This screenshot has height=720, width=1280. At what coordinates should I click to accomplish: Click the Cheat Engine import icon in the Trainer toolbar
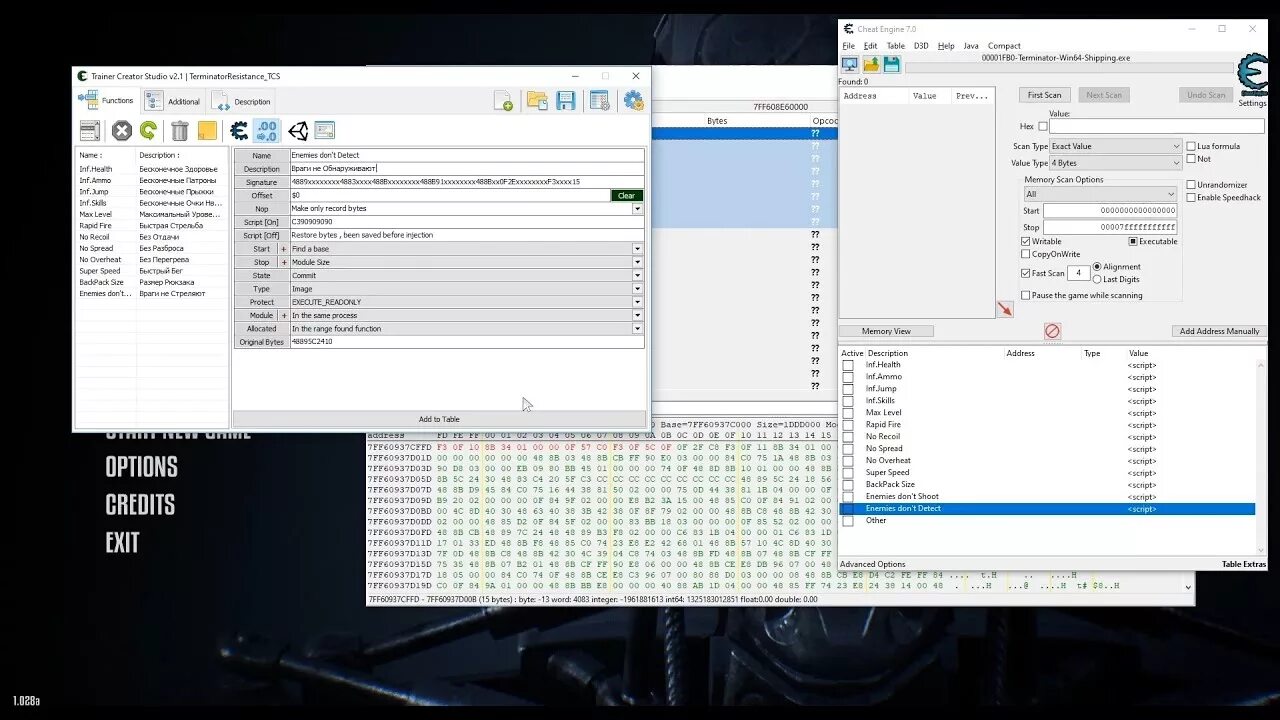point(239,130)
